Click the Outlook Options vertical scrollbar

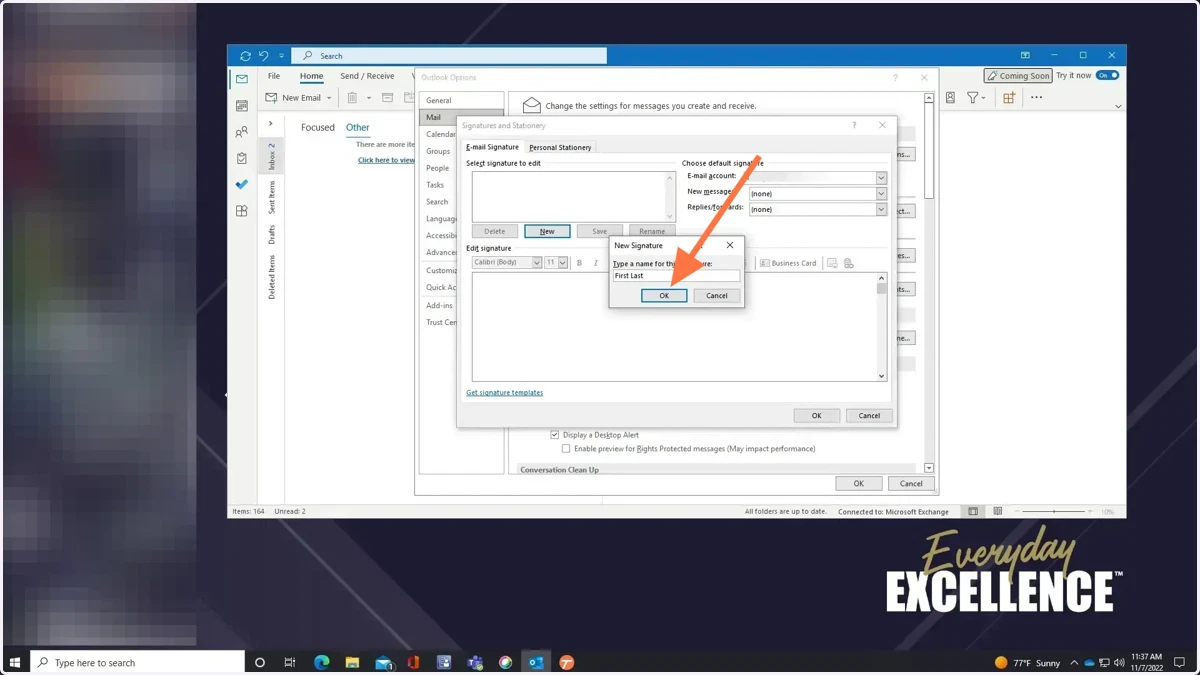(929, 283)
